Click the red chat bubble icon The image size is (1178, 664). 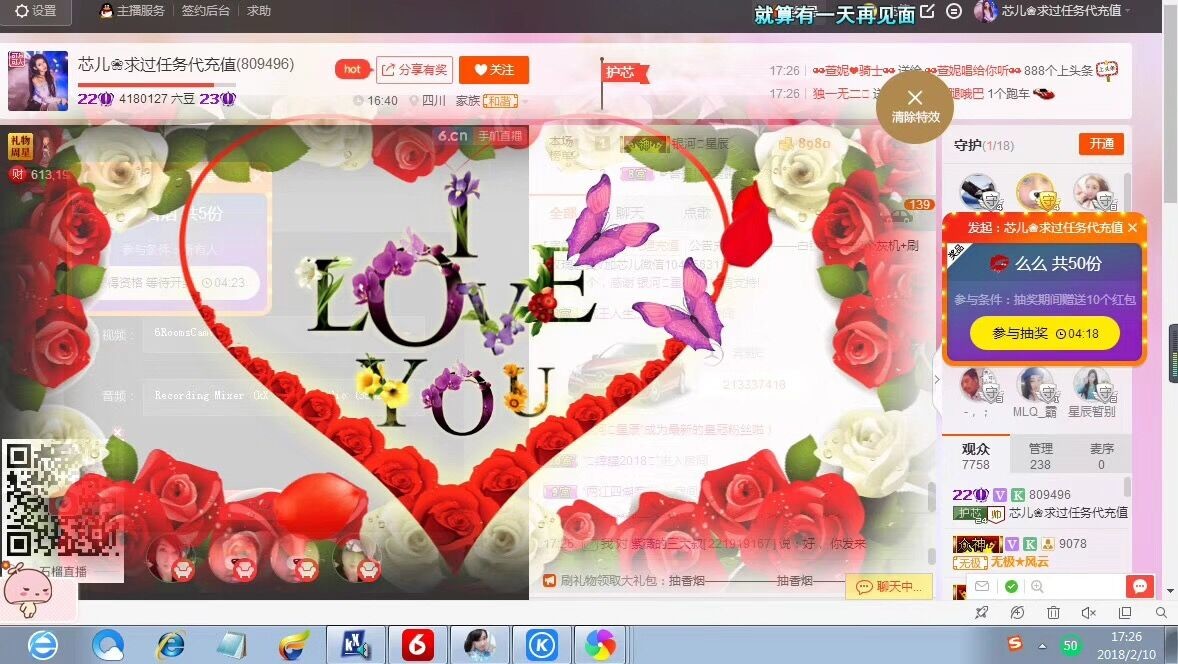(1140, 586)
